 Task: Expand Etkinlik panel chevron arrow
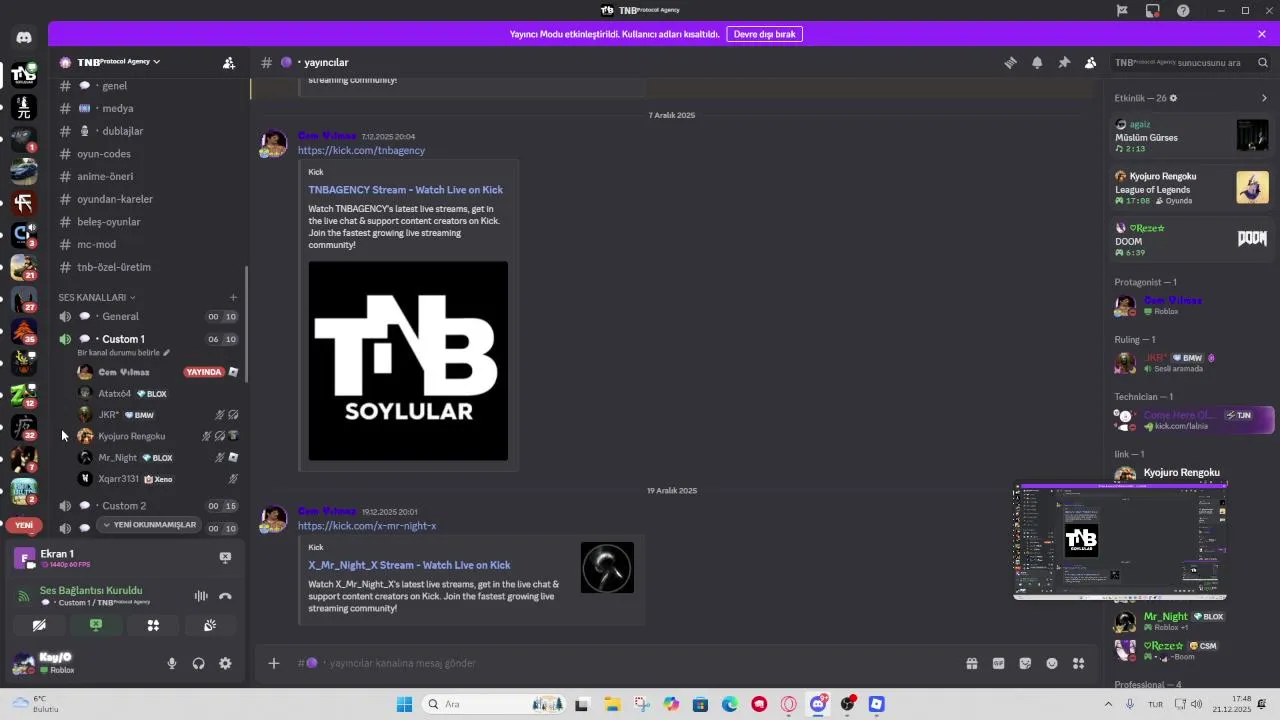coord(1264,98)
